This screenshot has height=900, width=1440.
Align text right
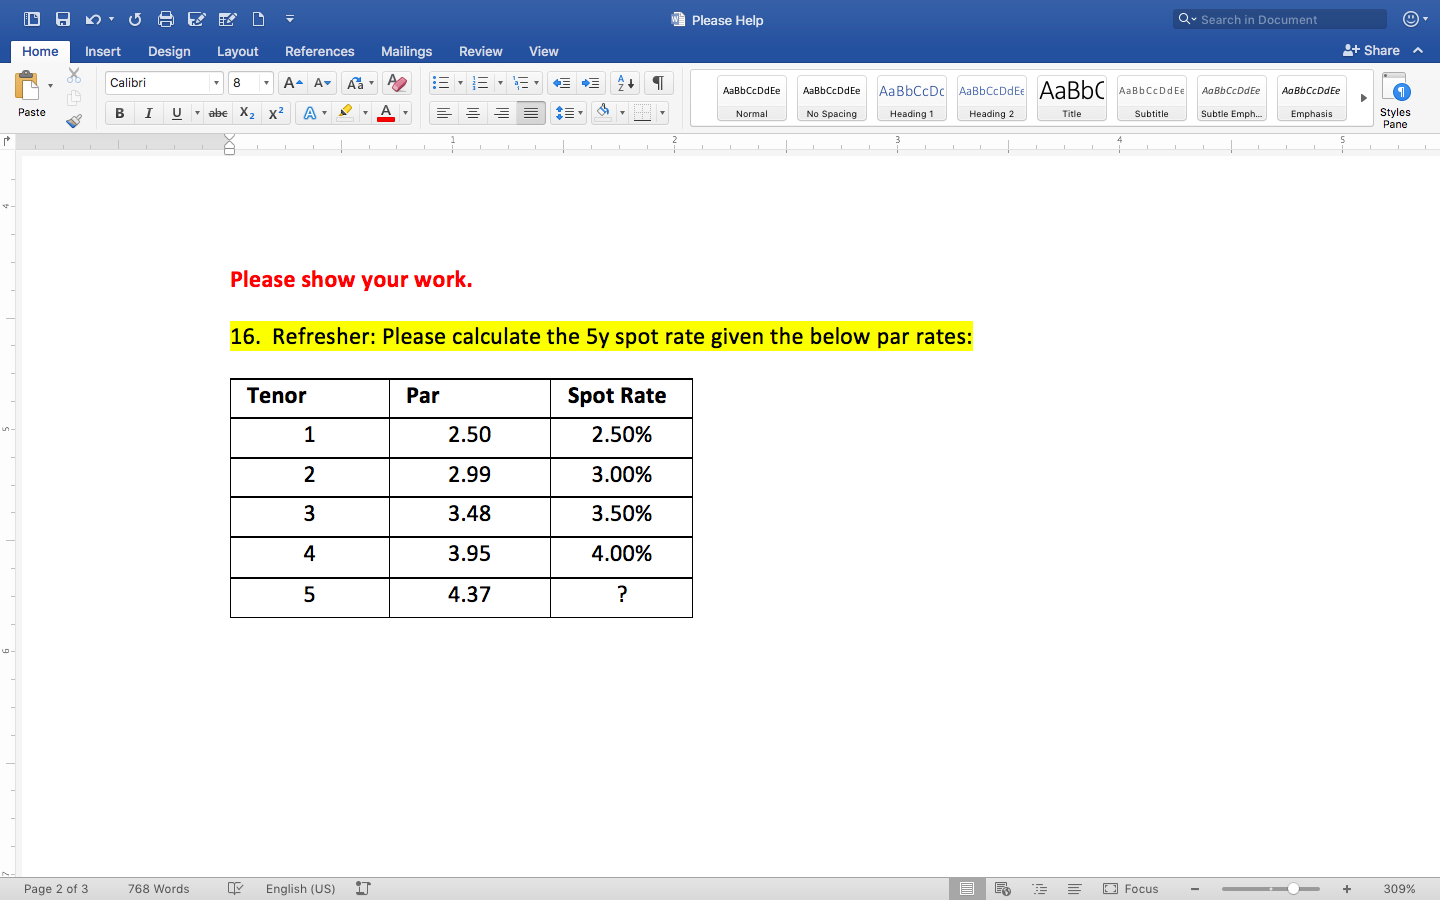click(502, 113)
